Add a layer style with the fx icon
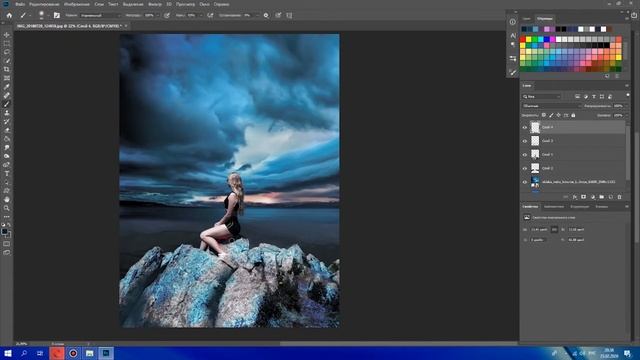Viewport: 640px width, 360px height. point(575,197)
